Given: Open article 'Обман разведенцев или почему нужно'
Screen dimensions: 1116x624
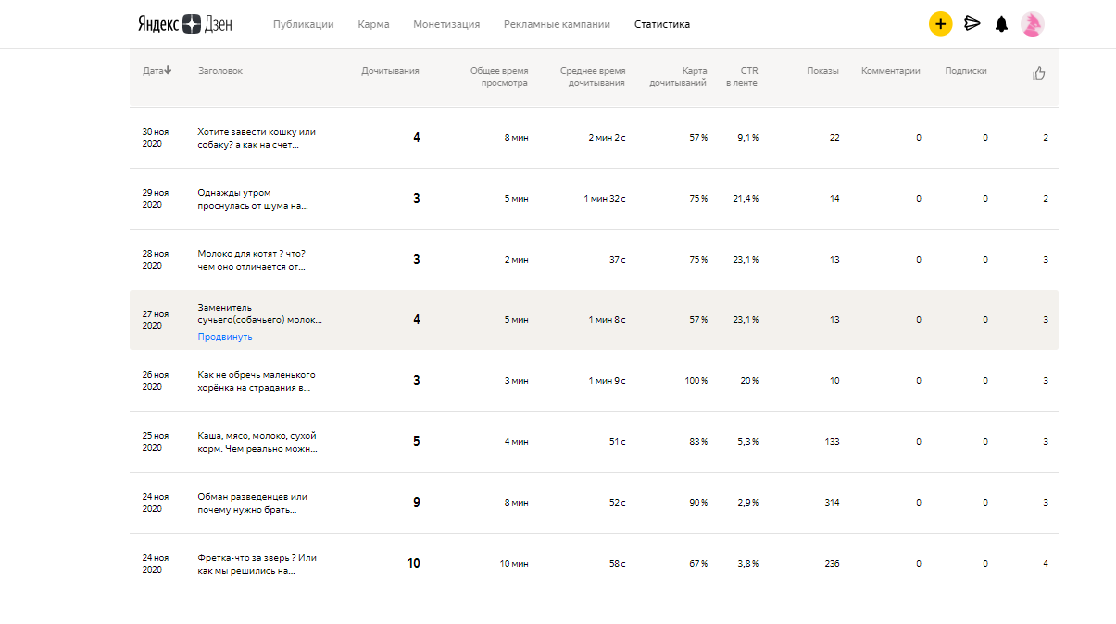Looking at the screenshot, I should [252, 503].
